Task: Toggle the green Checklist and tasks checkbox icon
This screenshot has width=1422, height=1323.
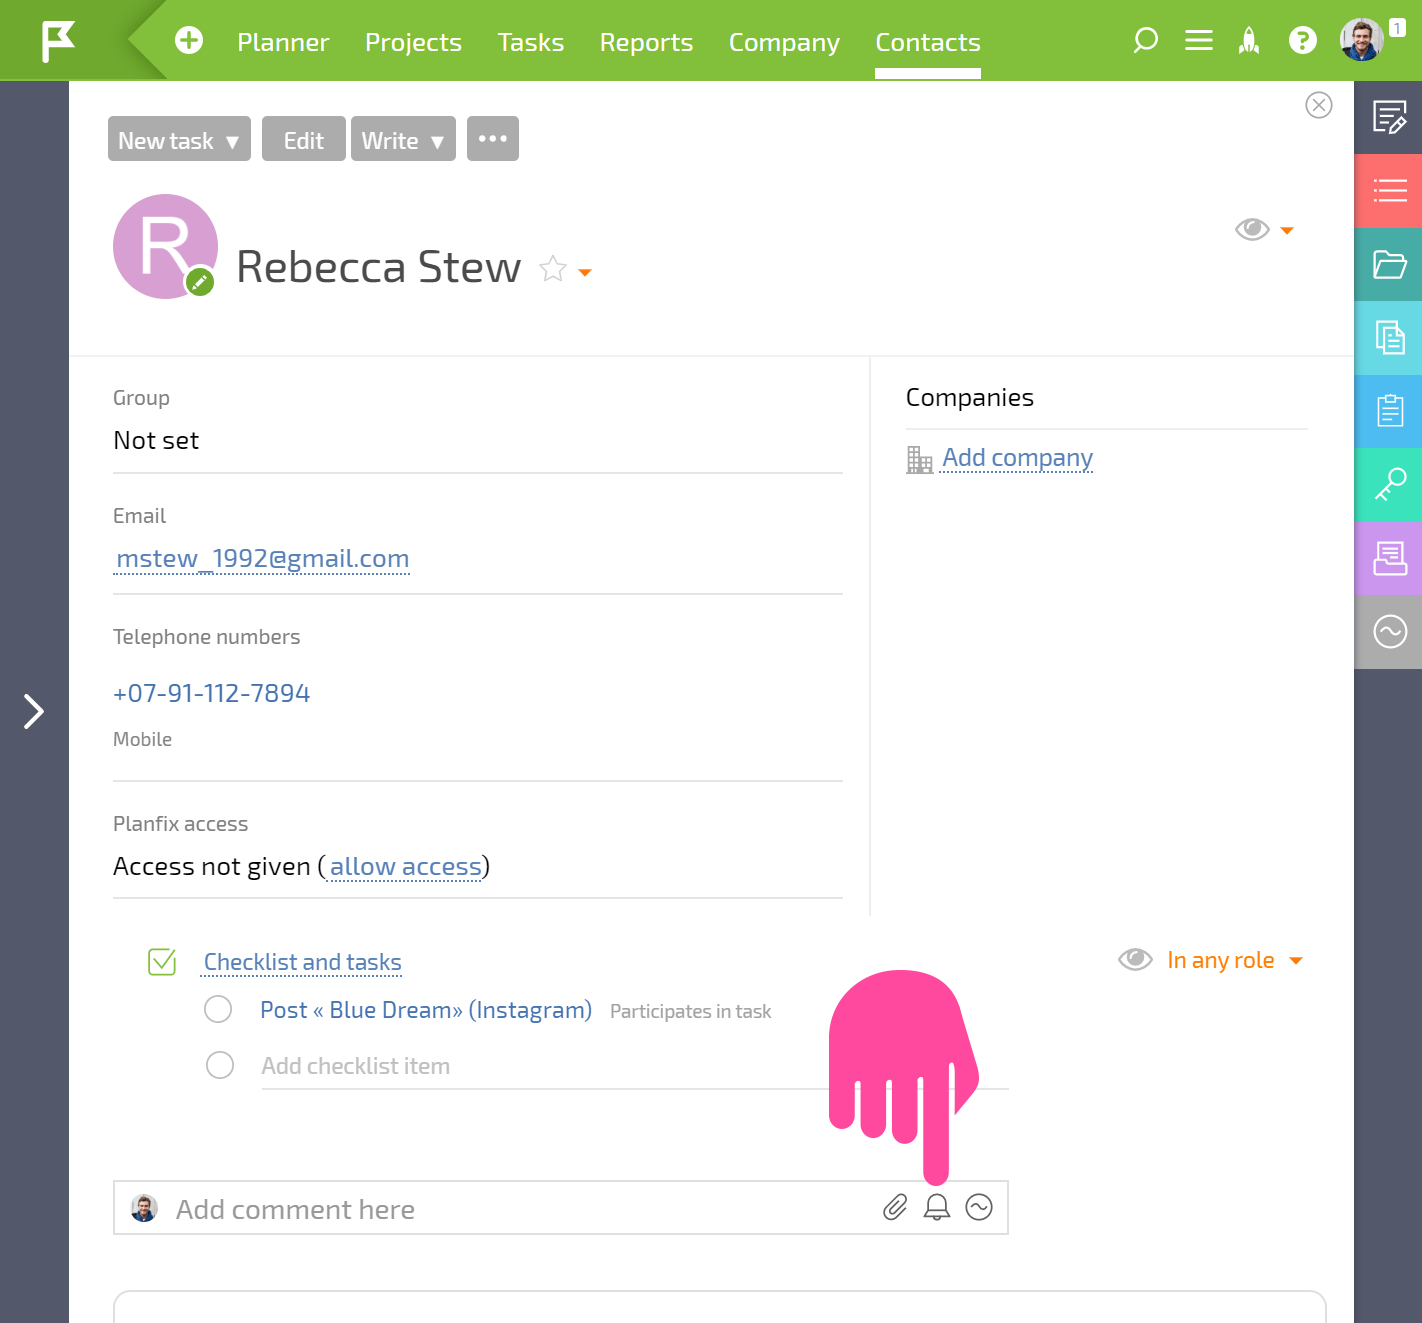Action: pos(162,961)
